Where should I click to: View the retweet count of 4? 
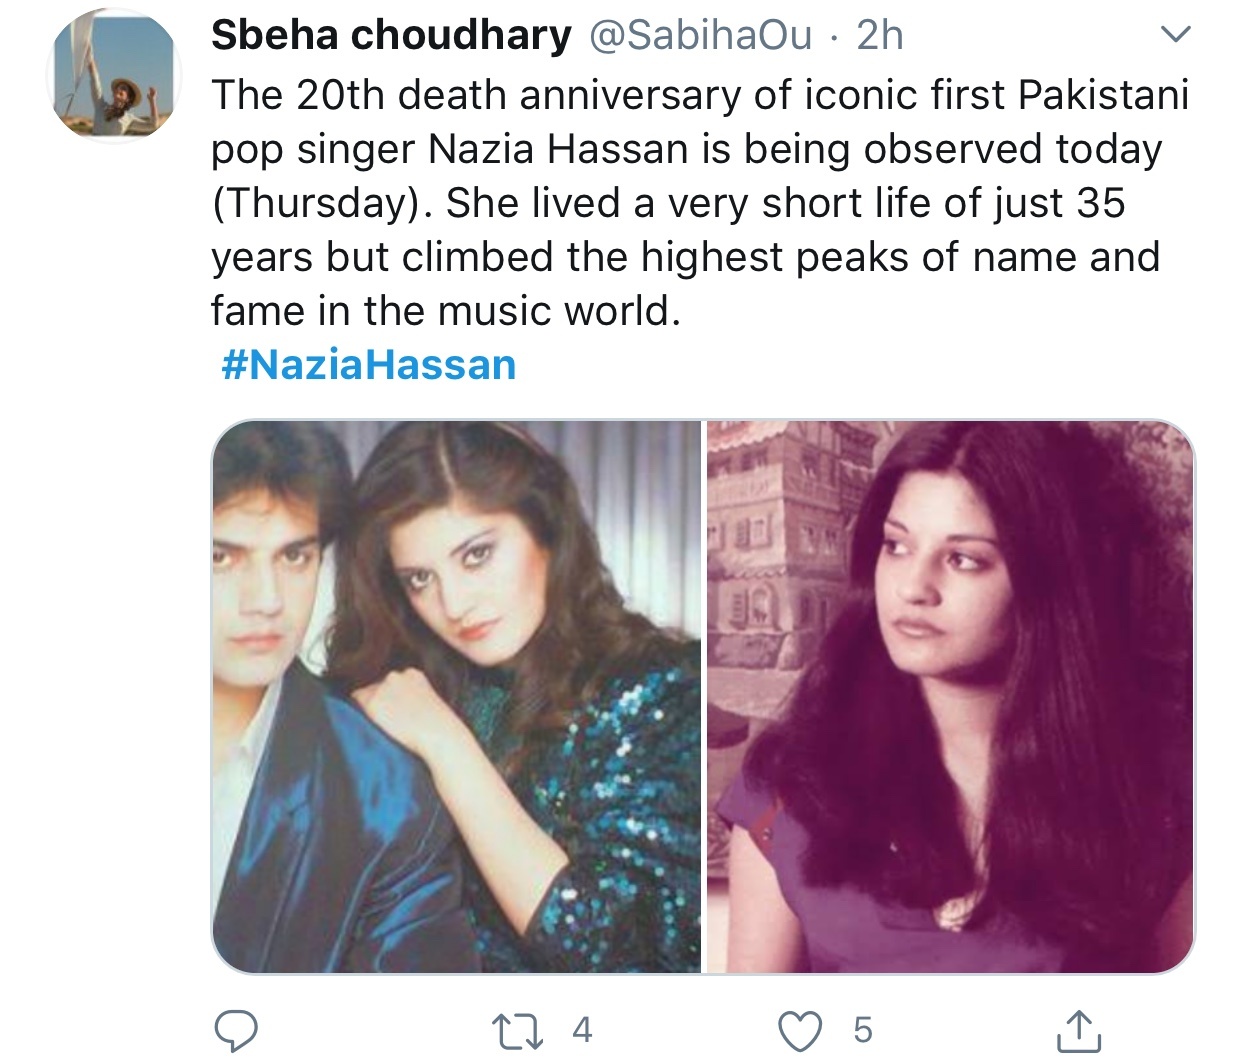pyautogui.click(x=582, y=1030)
